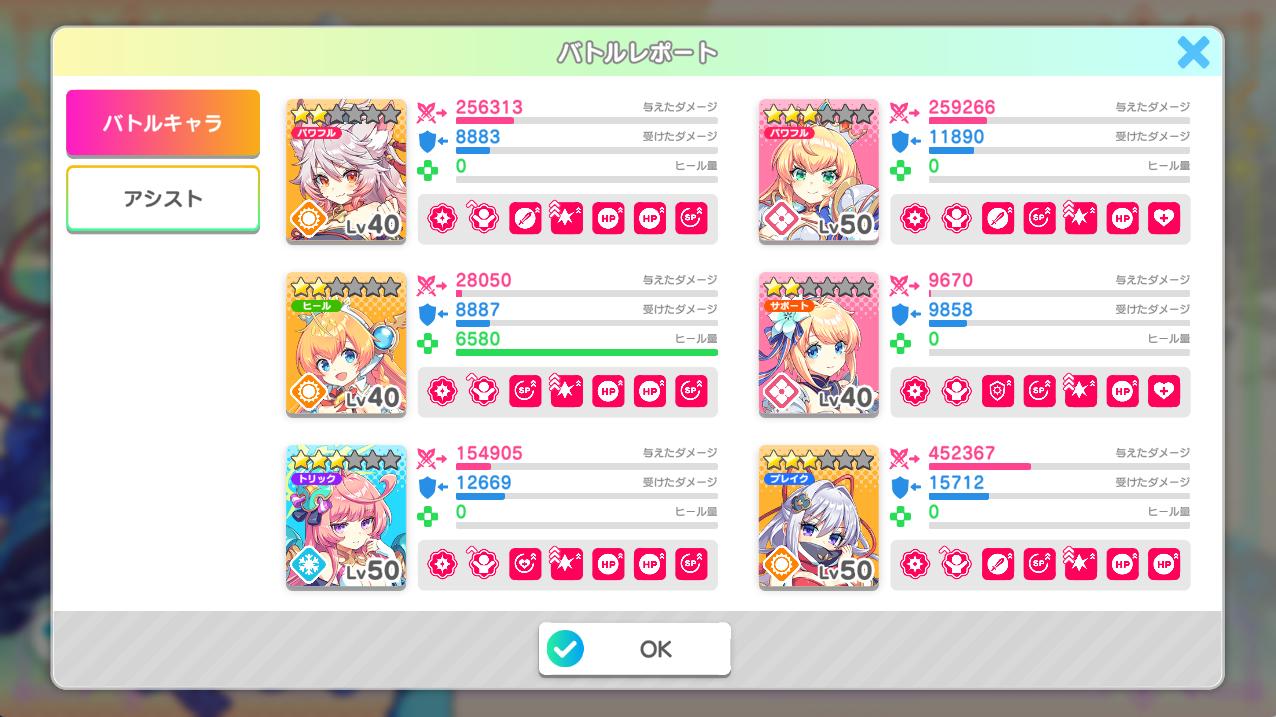Confirm with the OK button
Image resolution: width=1276 pixels, height=717 pixels.
(x=635, y=649)
